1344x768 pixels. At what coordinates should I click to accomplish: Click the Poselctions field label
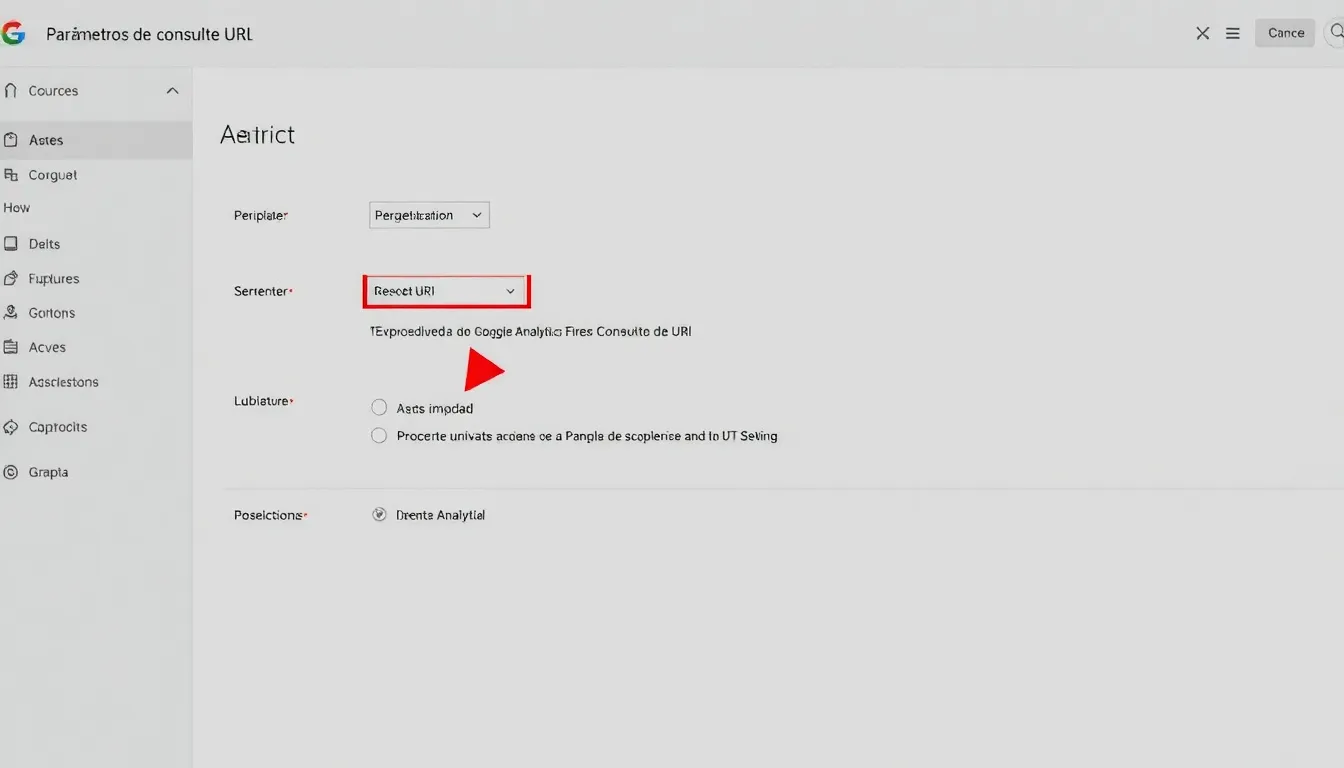pyautogui.click(x=270, y=515)
